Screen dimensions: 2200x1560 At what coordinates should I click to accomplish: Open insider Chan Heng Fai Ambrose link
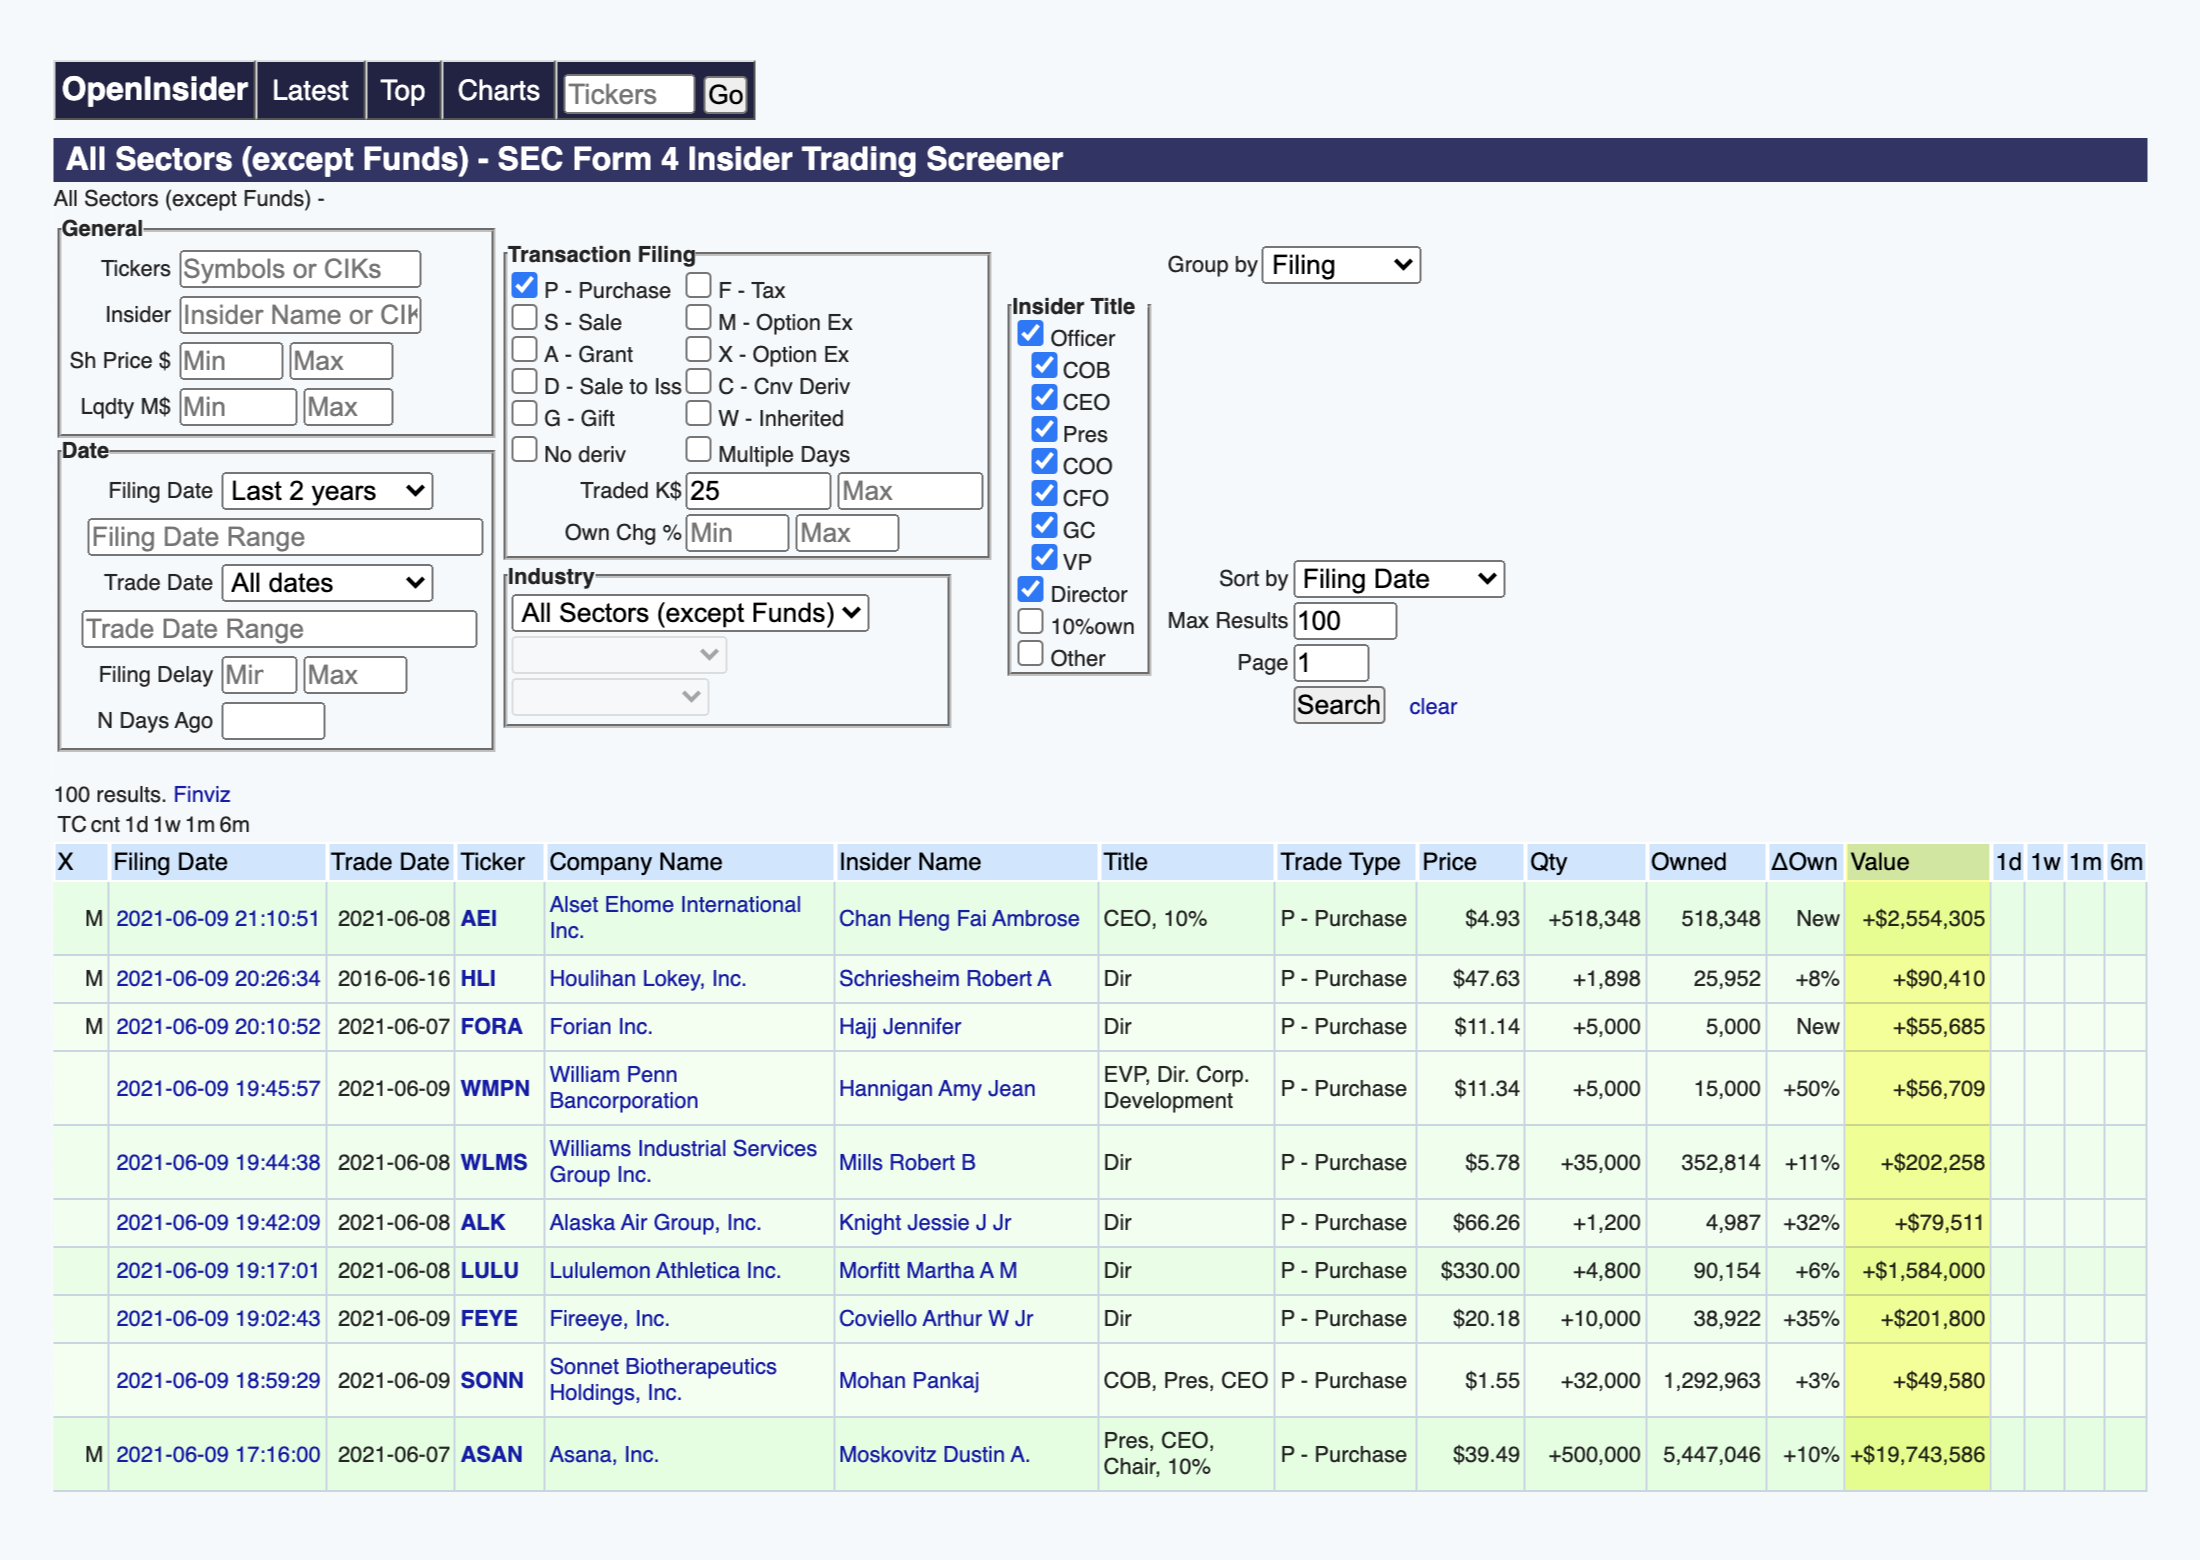958,918
